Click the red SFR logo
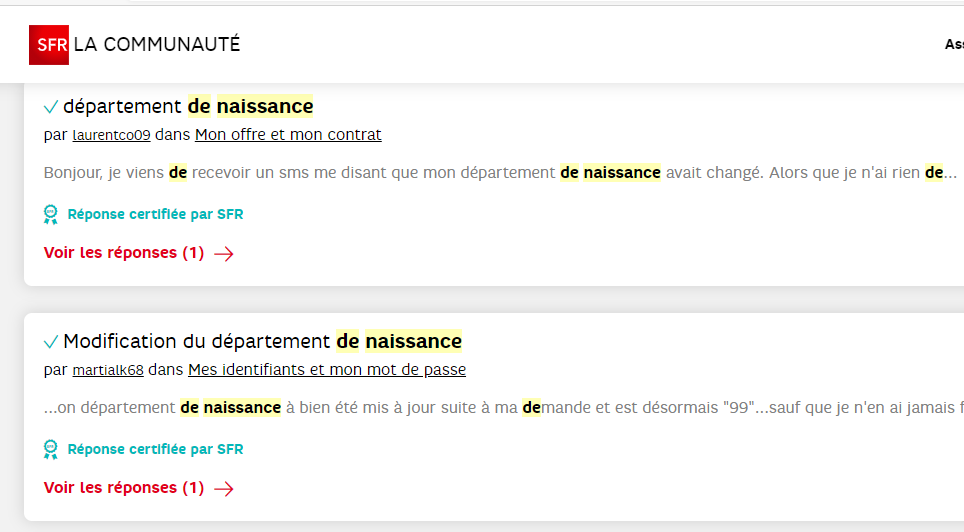 (49, 44)
